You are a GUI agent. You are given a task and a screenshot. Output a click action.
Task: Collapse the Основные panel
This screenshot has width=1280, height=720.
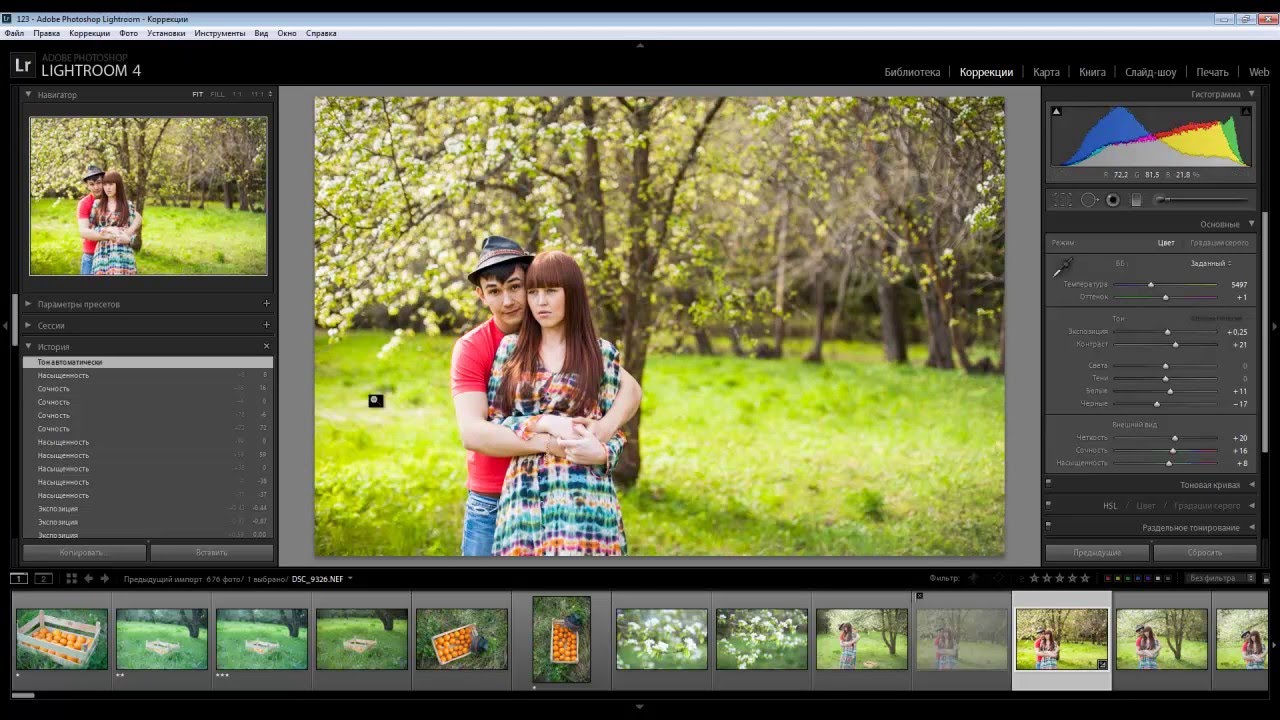pos(1251,224)
